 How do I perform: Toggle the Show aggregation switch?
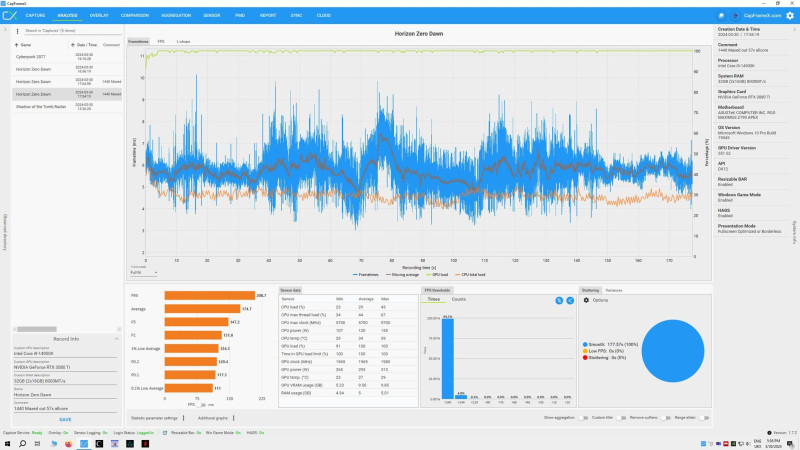[x=583, y=417]
